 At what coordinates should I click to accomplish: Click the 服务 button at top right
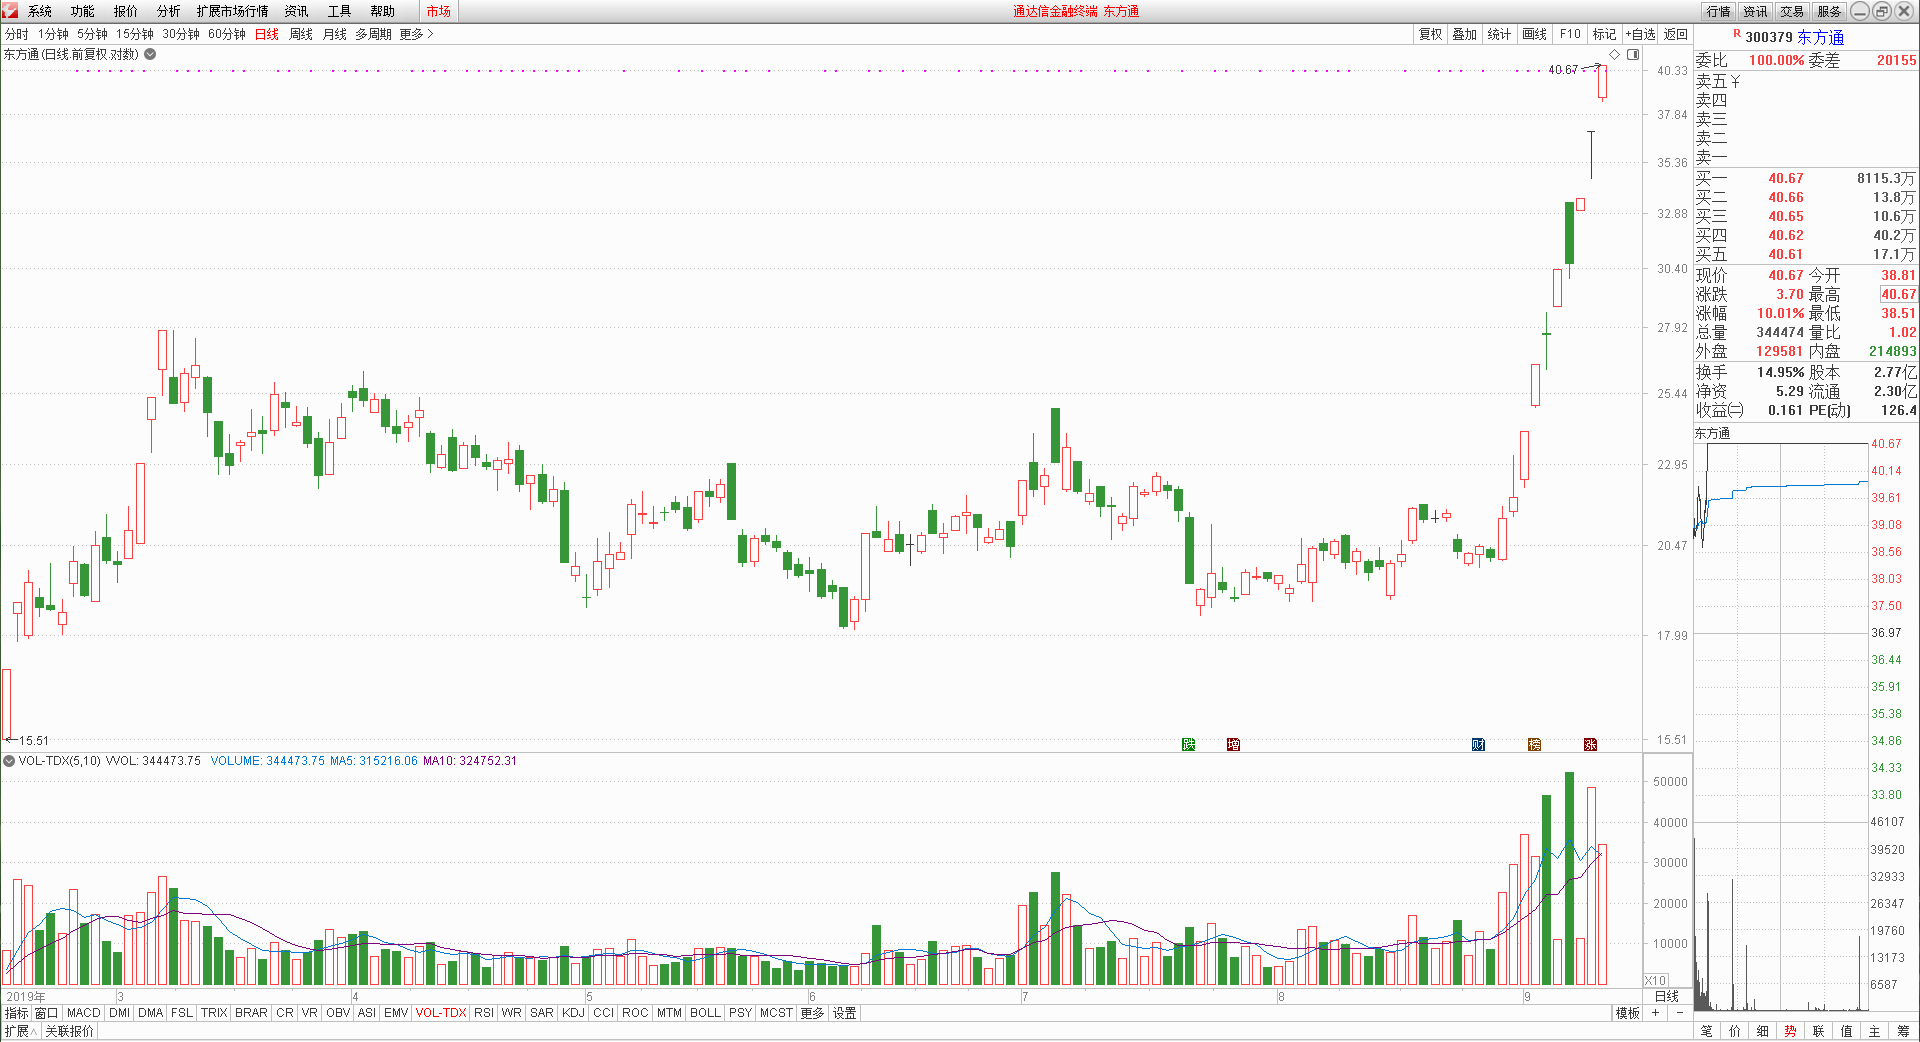point(1830,11)
